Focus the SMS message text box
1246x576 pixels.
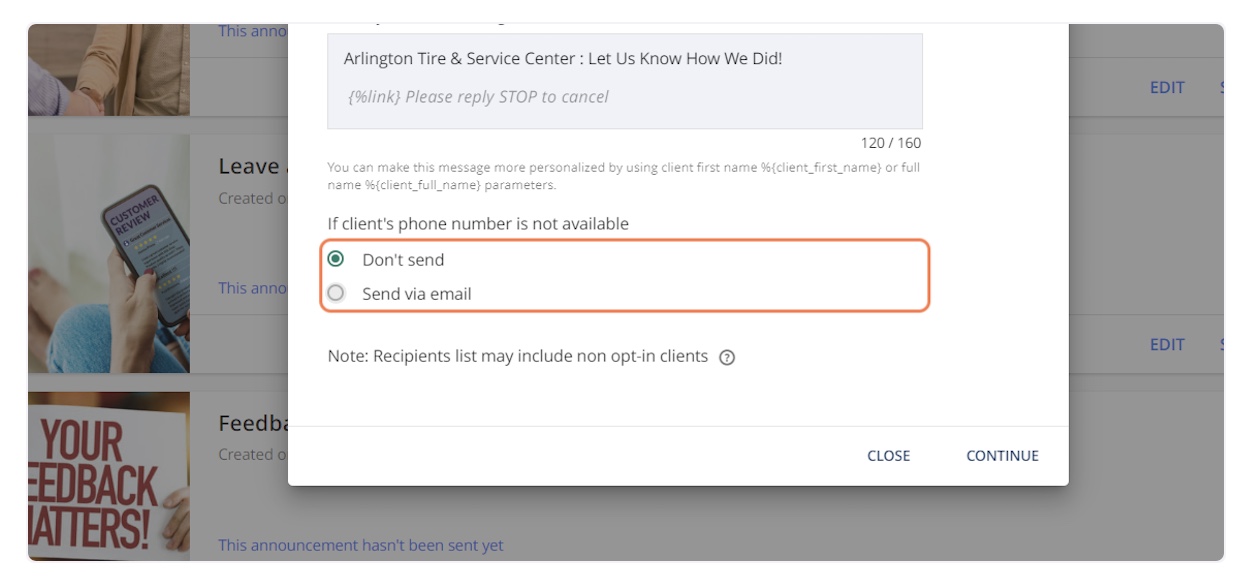(625, 81)
